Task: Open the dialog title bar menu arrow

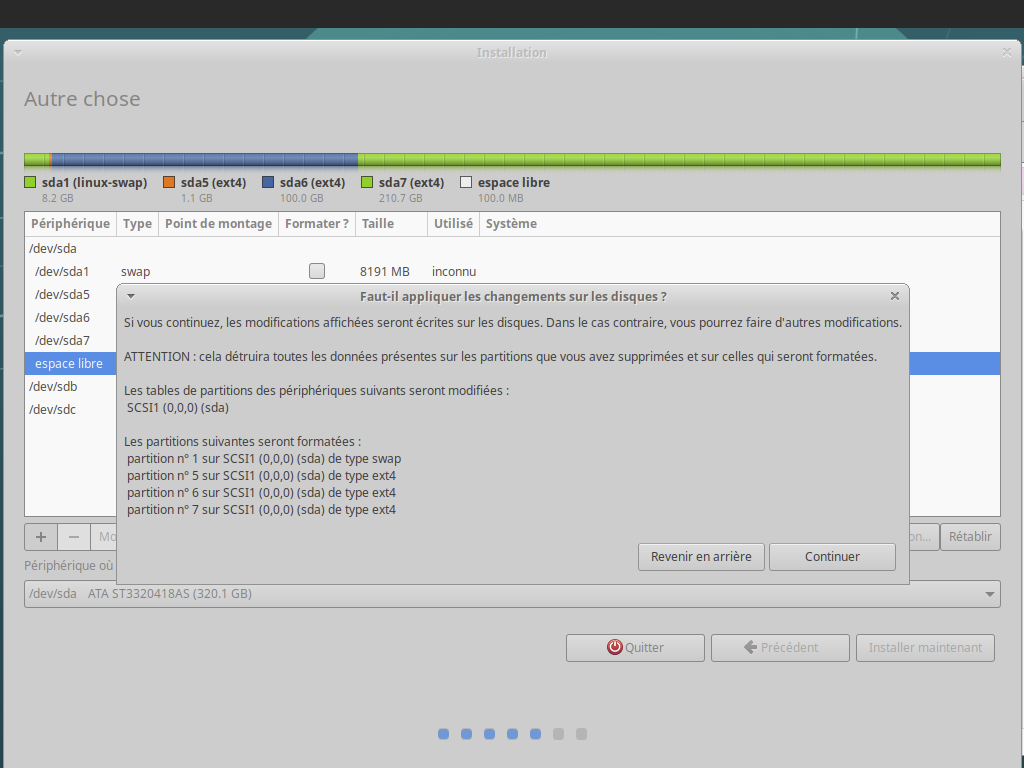Action: point(131,296)
